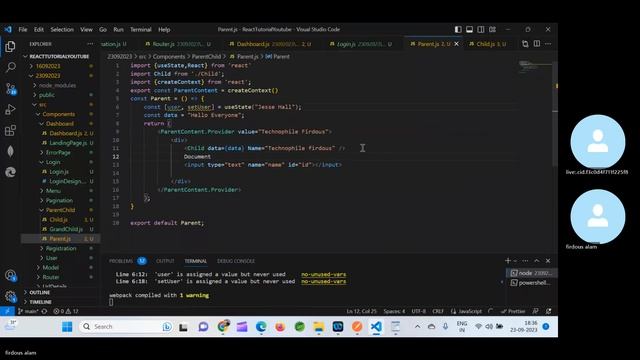Open the launch profile dropdown beside new terminal
Viewport: 640px width, 360px height.
tap(515, 260)
